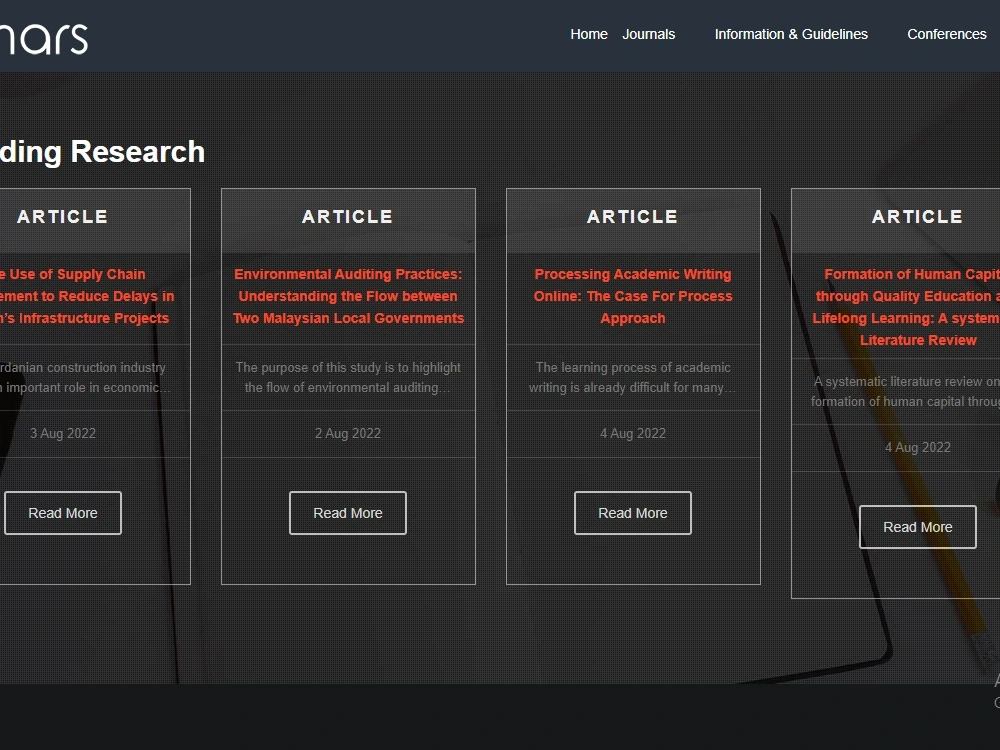
Task: Click the 'Research' section heading
Action: point(102,152)
